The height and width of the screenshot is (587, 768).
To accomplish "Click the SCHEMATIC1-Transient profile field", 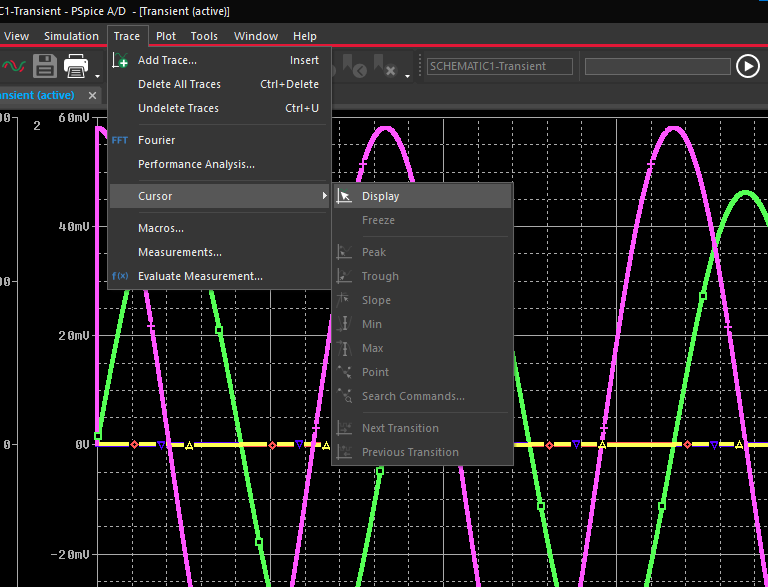I will (x=500, y=66).
